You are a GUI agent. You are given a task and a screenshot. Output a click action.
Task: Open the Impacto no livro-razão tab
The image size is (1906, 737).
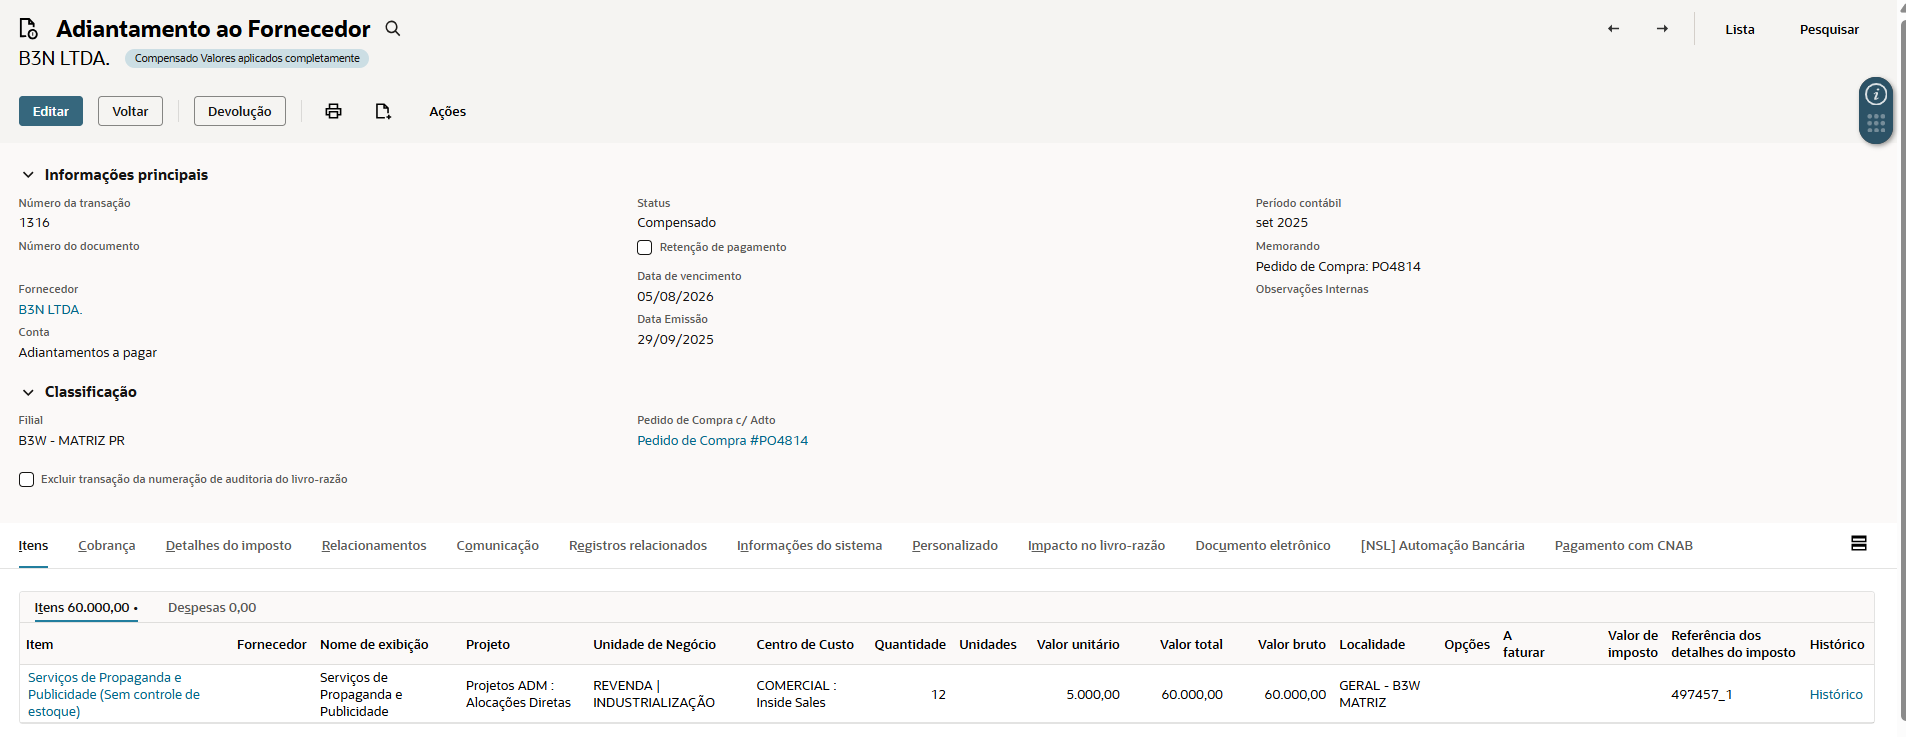pos(1096,545)
